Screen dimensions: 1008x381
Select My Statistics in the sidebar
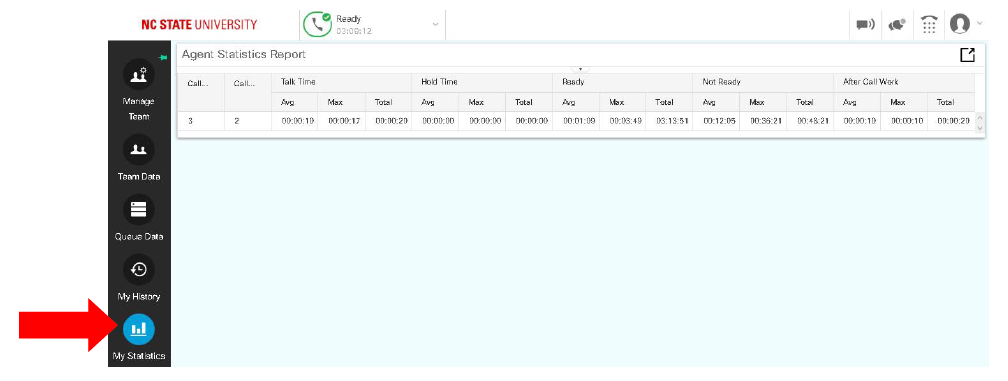[x=139, y=337]
